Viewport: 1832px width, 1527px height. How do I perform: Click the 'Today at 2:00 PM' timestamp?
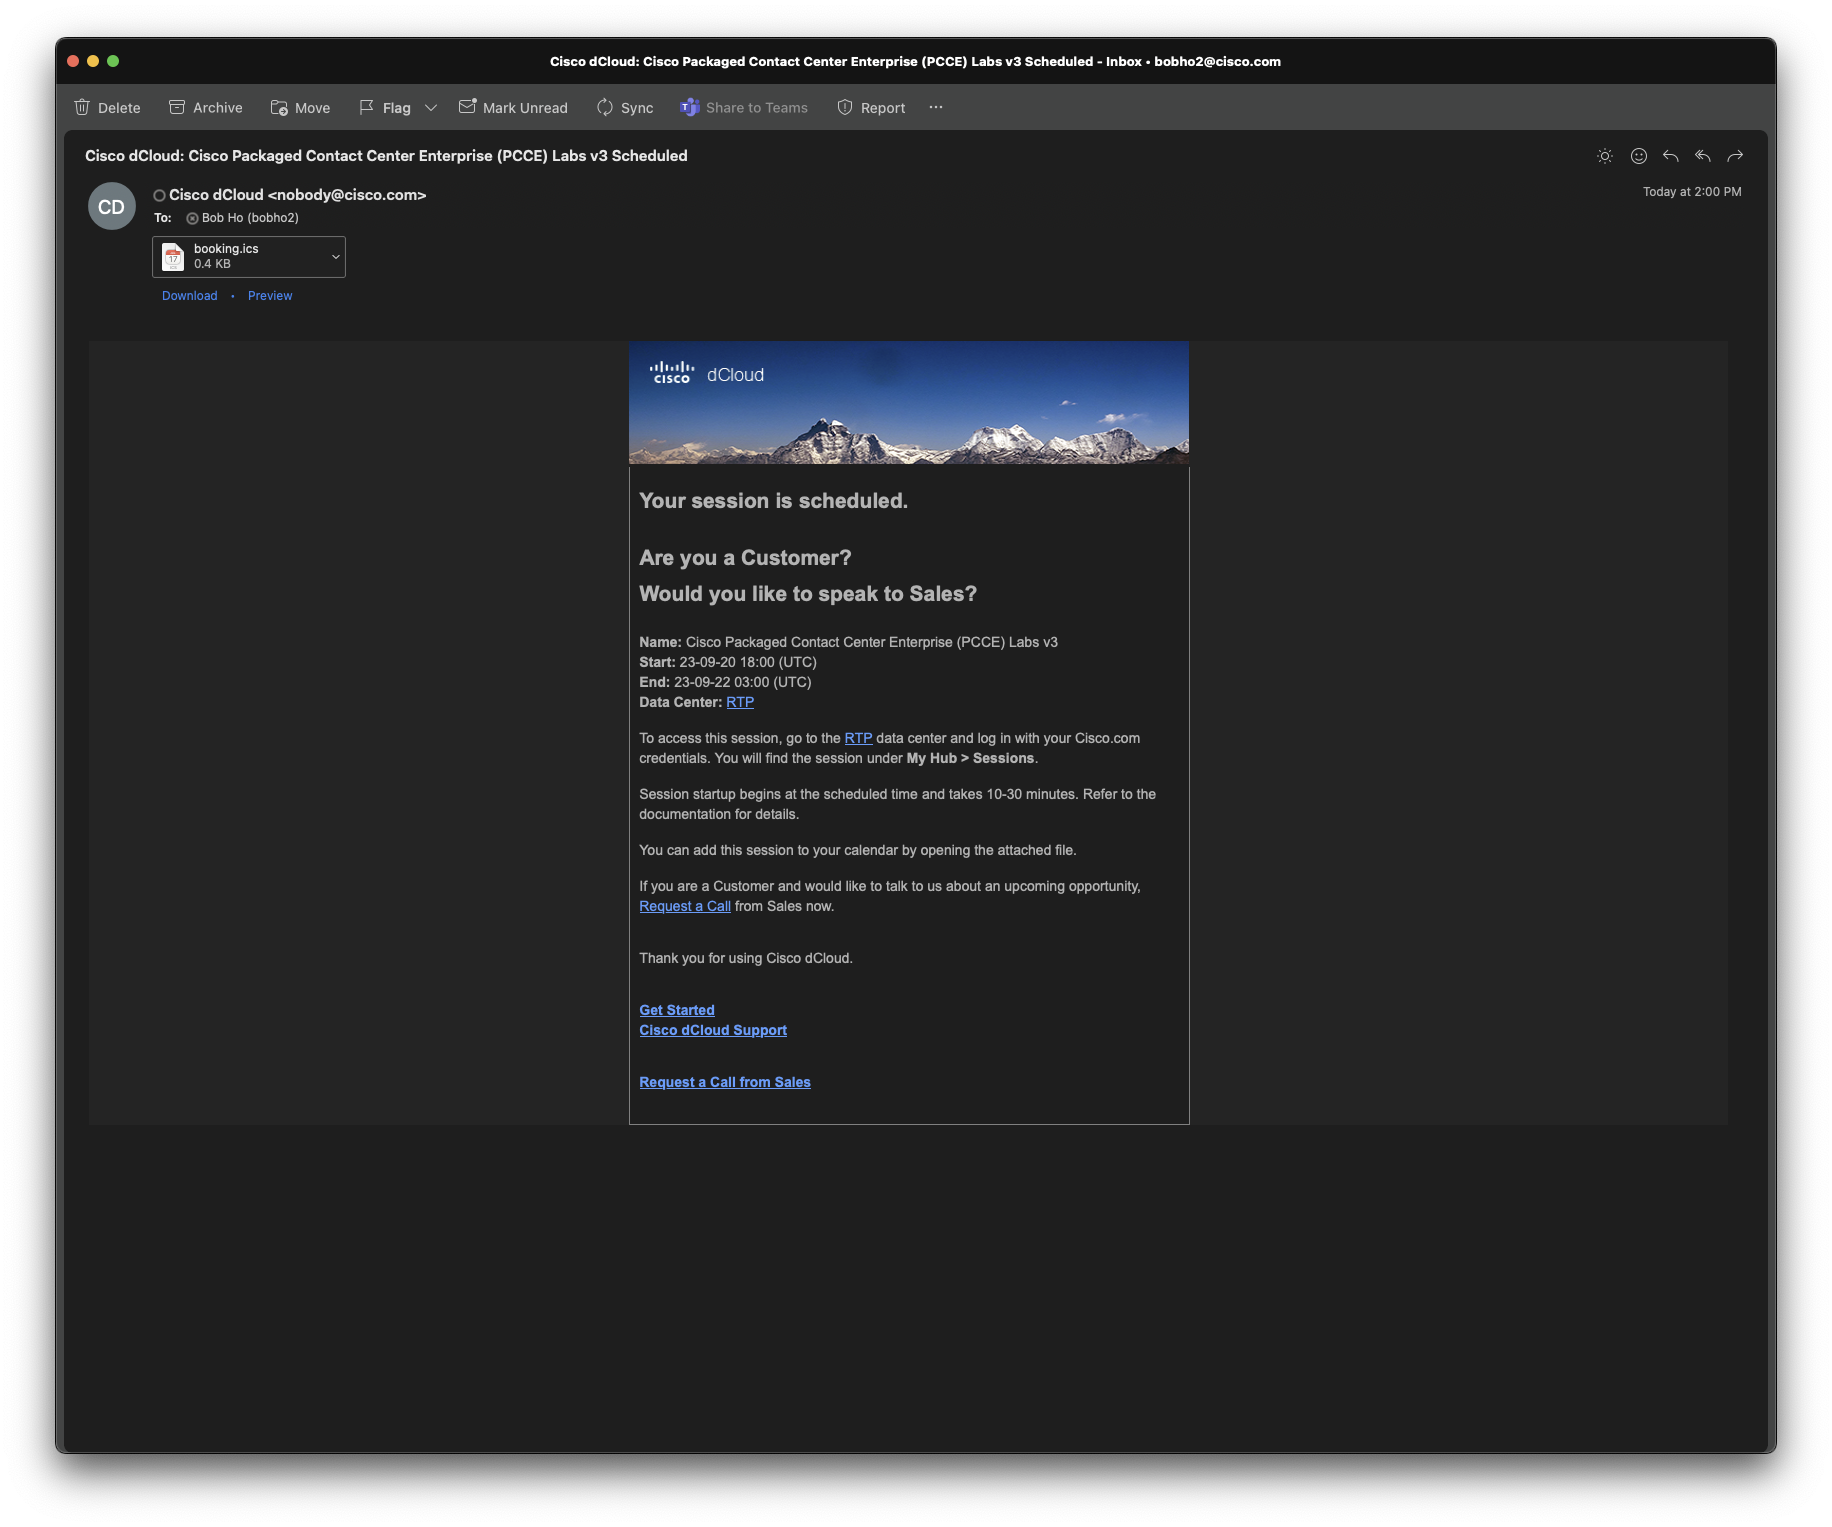1692,192
